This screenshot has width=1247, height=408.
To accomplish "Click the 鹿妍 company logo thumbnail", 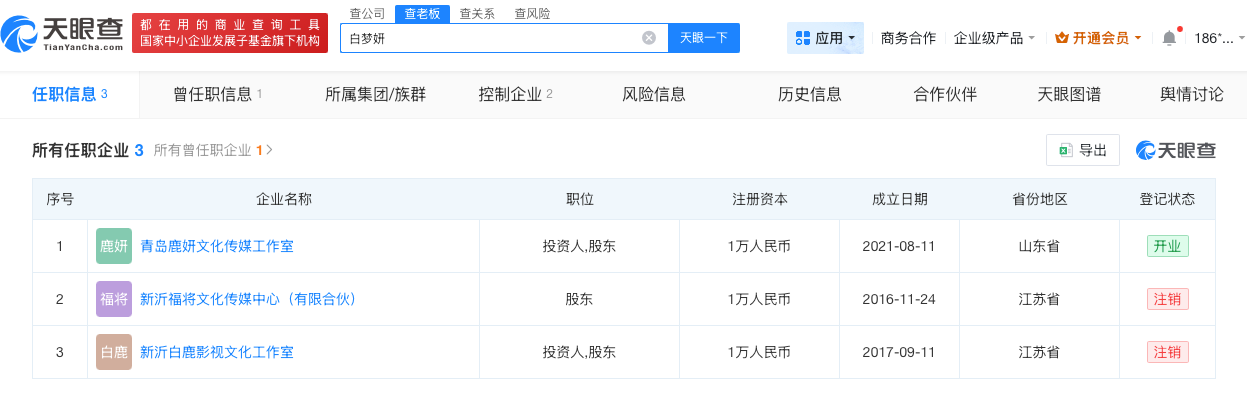I will click(x=114, y=246).
